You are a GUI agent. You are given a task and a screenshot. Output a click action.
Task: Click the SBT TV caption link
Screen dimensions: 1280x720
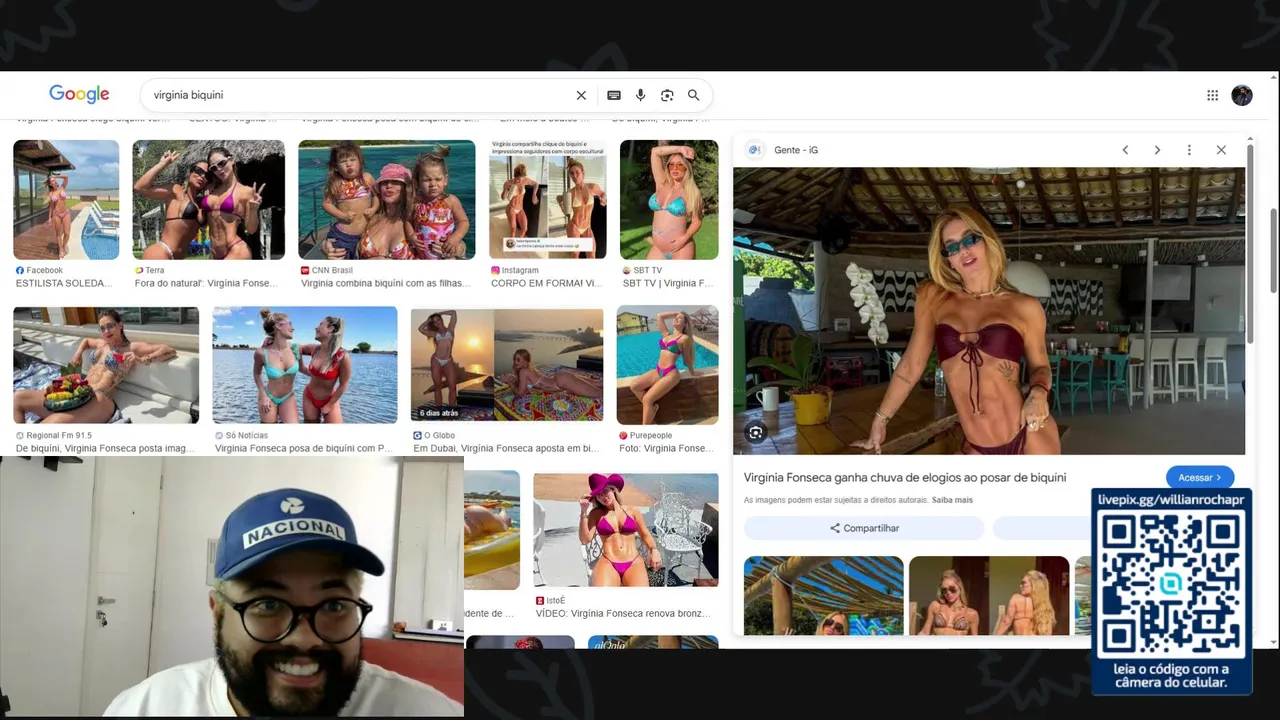coord(668,284)
